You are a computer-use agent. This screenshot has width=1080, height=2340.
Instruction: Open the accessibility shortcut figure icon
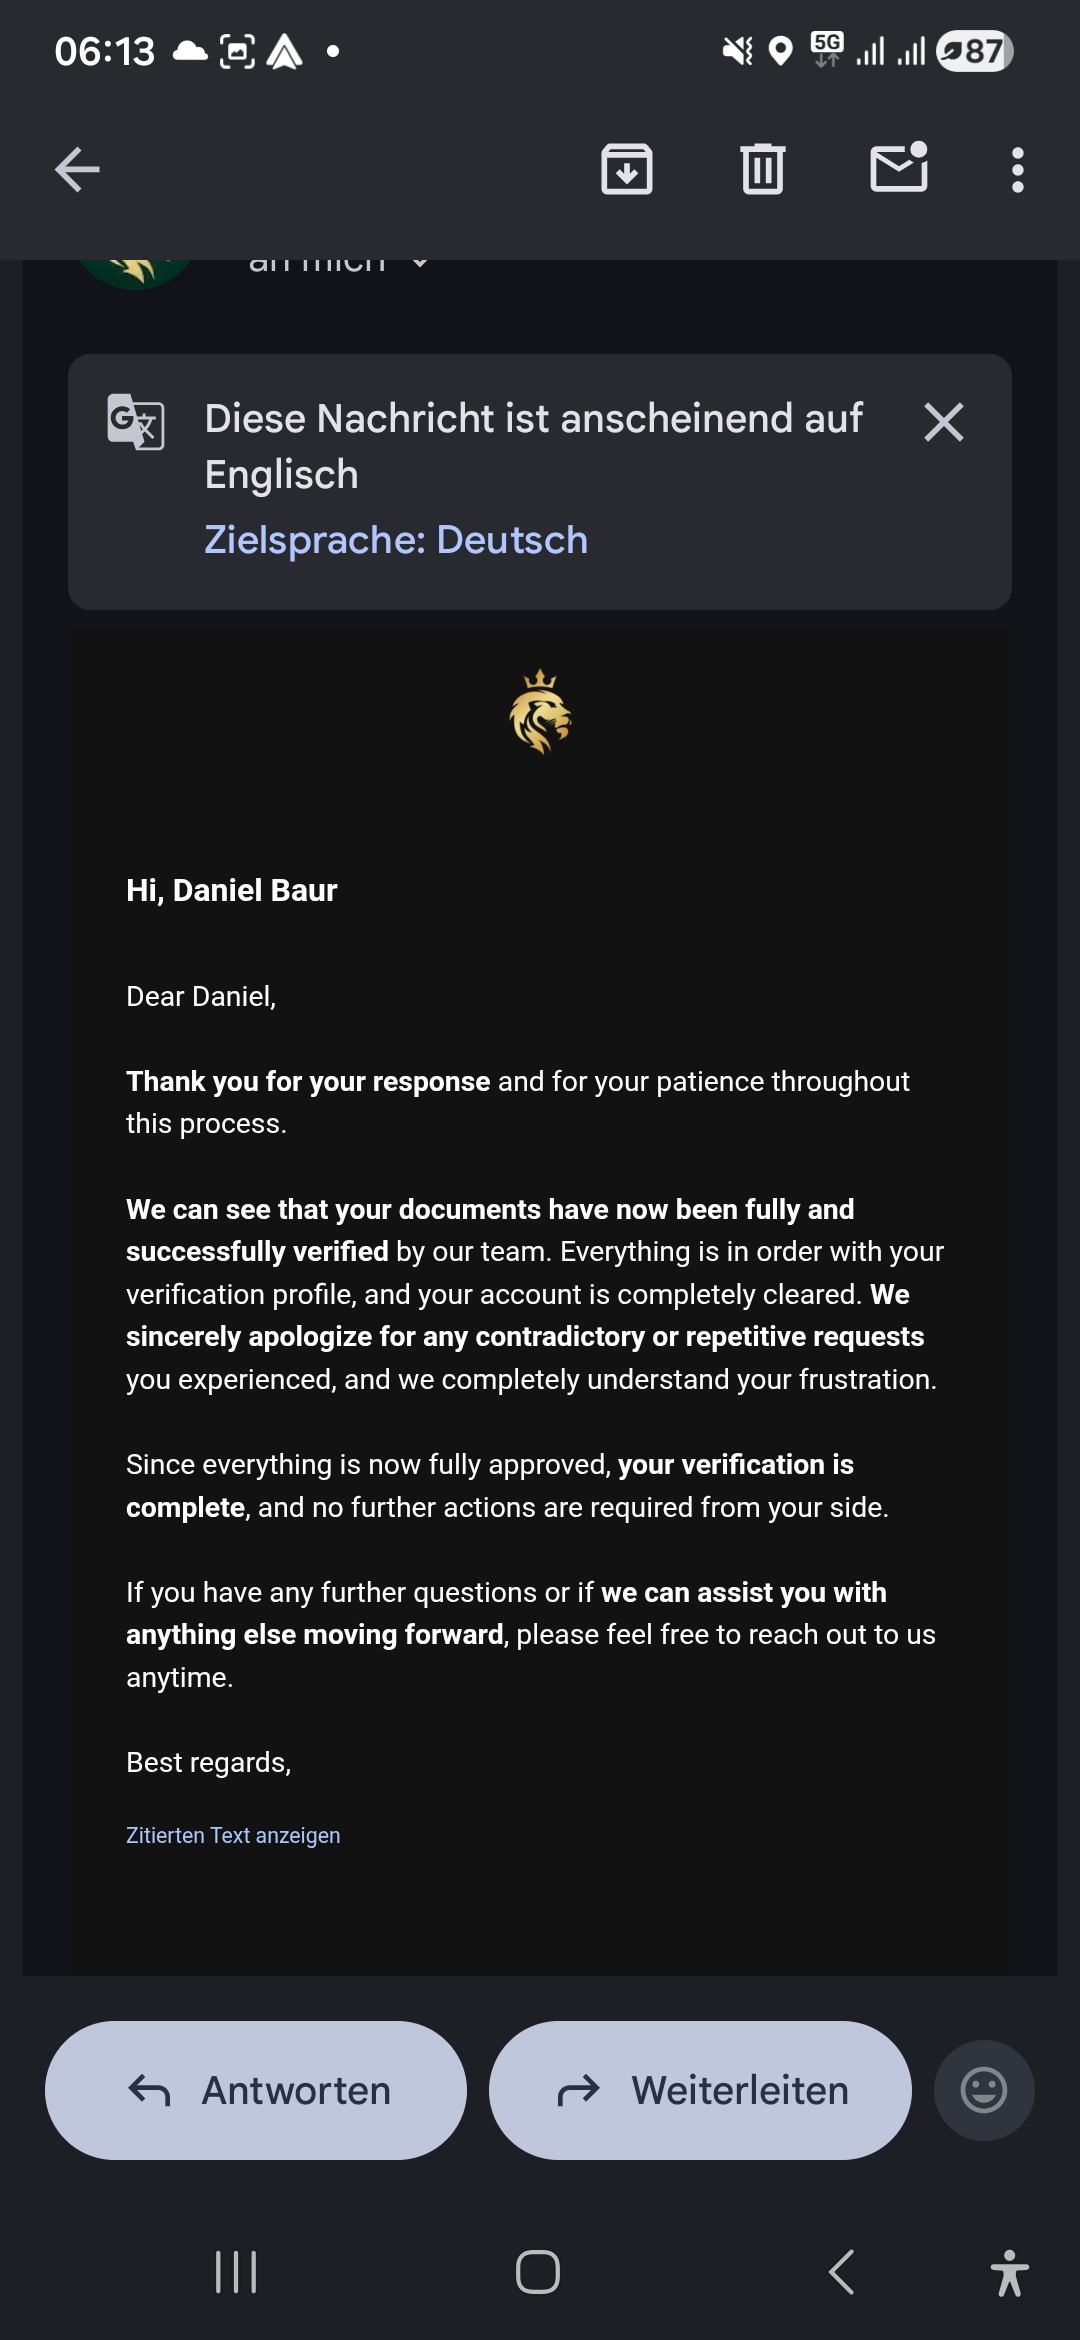point(1010,2272)
